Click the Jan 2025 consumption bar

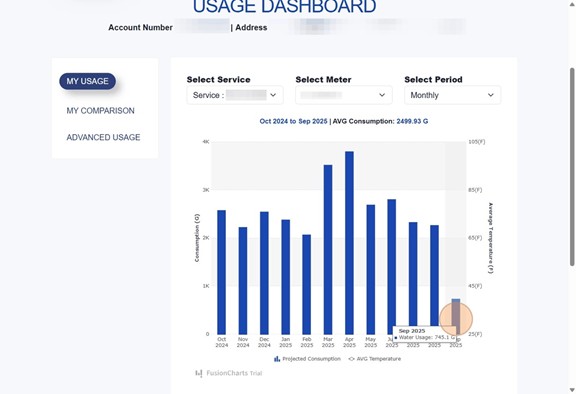pos(285,277)
